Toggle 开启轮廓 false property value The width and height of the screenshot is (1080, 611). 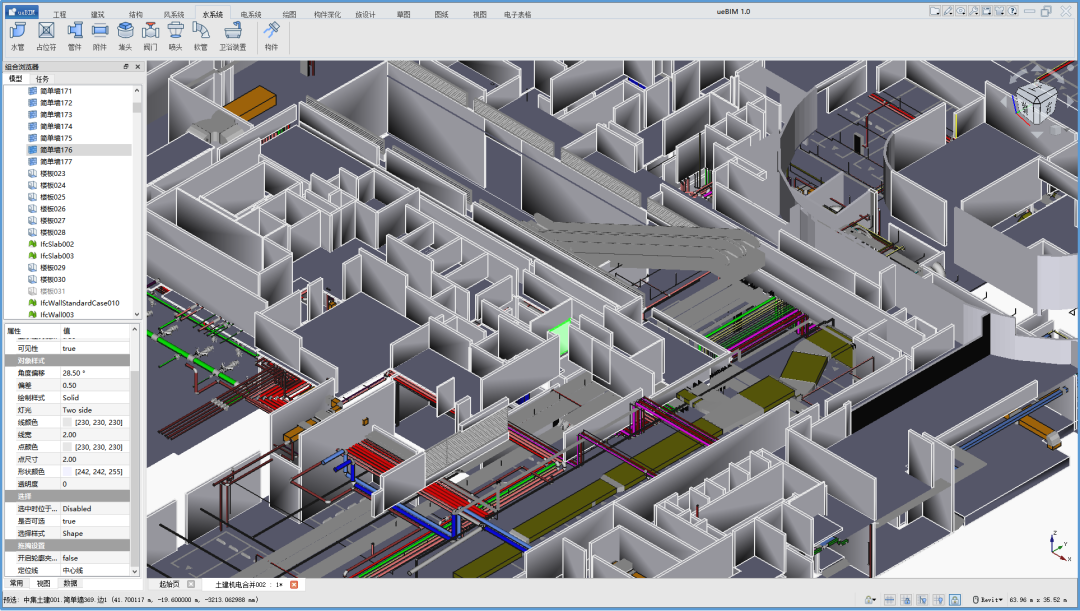(70, 558)
